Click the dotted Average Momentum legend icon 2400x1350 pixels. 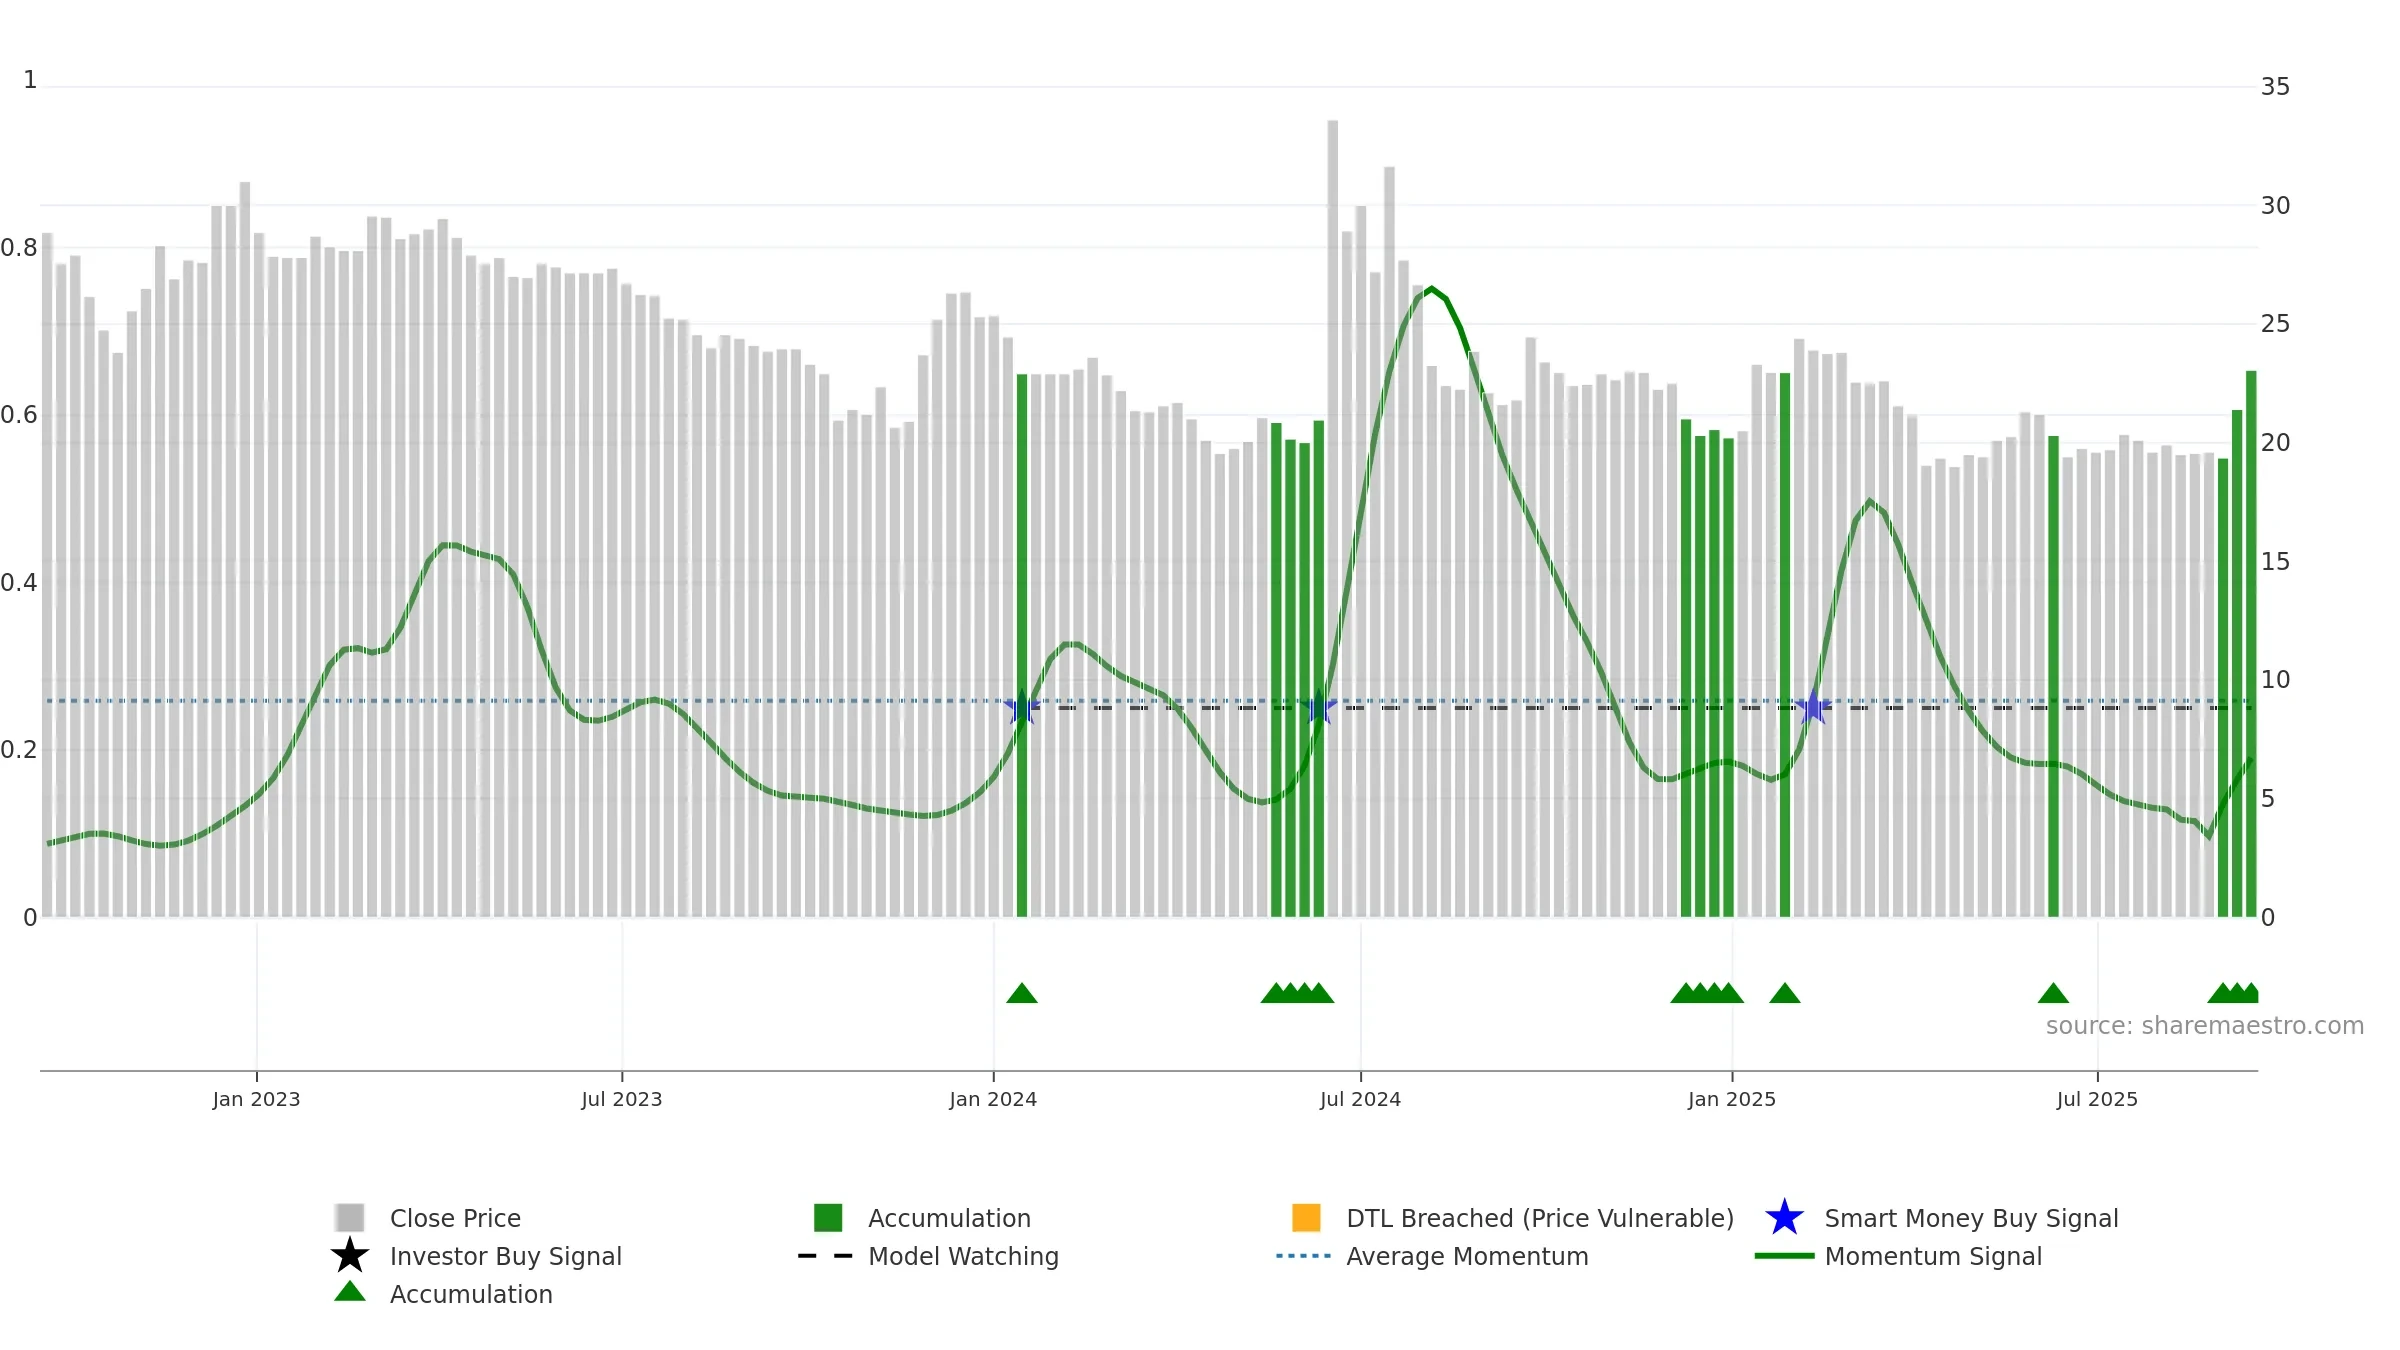[x=1303, y=1256]
